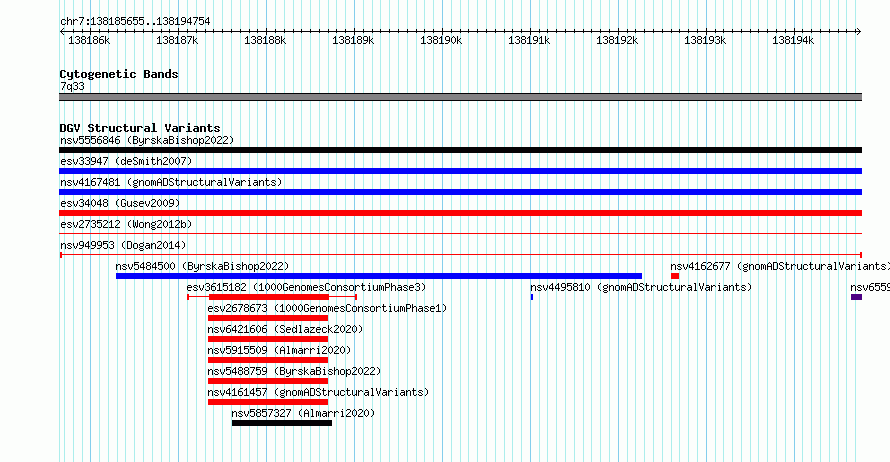The width and height of the screenshot is (890, 462).
Task: Open nsv4167481 (gnomADStructuralVariants) label
Action: pyautogui.click(x=171, y=182)
